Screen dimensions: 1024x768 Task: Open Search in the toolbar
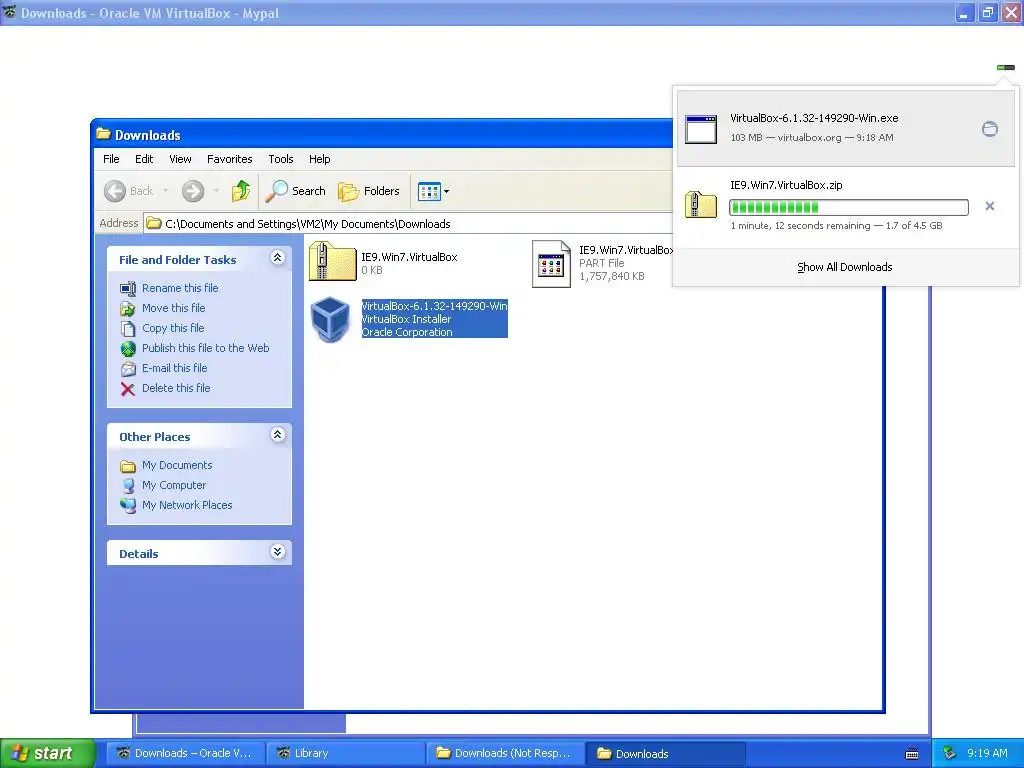(x=295, y=191)
